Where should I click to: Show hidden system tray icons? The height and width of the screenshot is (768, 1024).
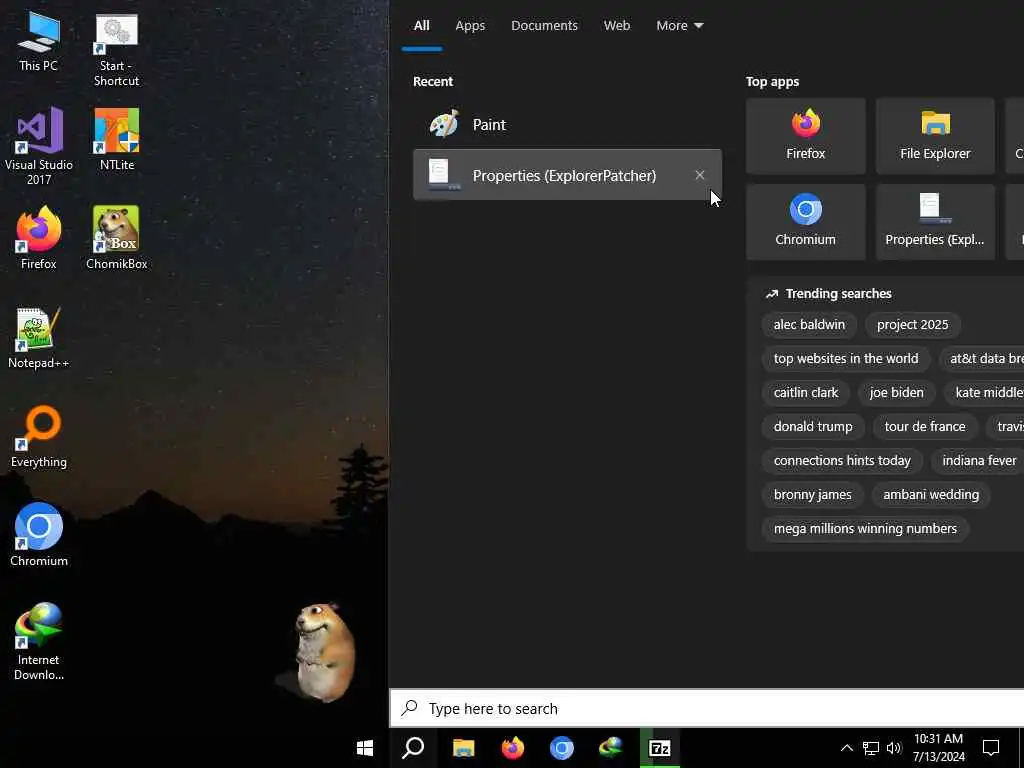point(846,748)
